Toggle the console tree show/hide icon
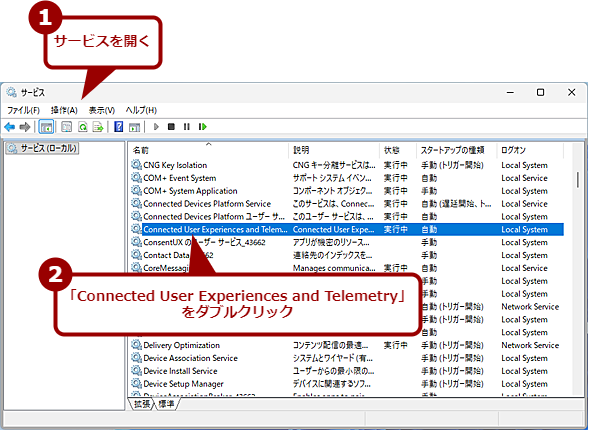Viewport: 589px width, 431px height. pyautogui.click(x=46, y=127)
